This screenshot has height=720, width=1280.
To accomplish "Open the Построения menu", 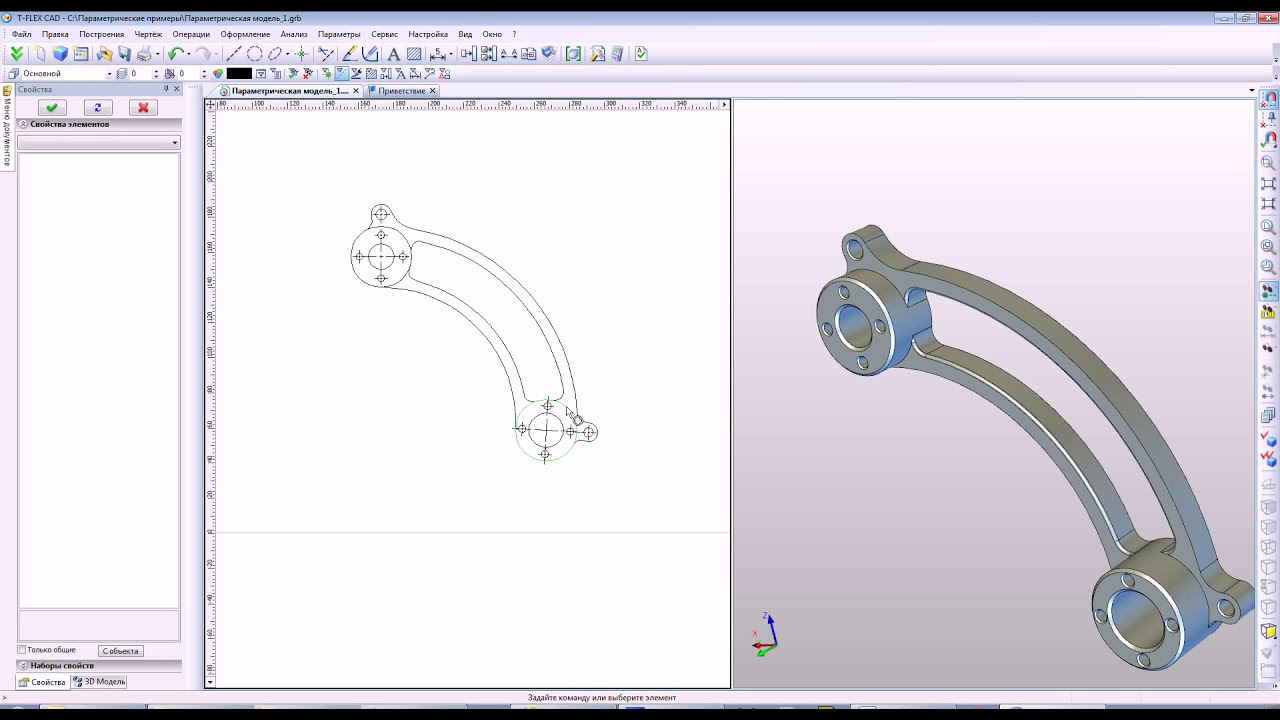I will [x=102, y=34].
